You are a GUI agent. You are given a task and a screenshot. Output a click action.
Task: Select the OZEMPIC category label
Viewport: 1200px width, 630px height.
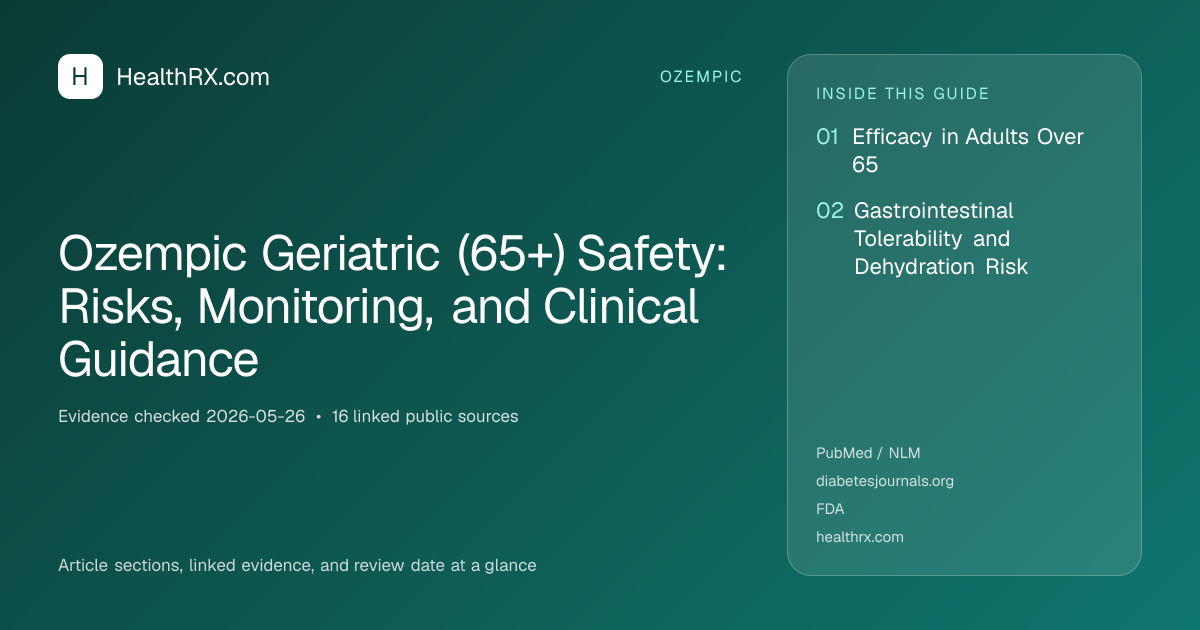[x=701, y=77]
